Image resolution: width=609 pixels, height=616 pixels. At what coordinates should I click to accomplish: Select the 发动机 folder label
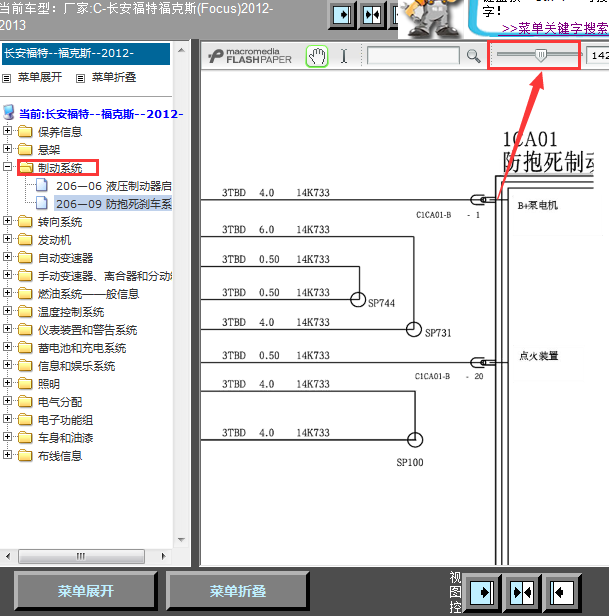[54, 240]
